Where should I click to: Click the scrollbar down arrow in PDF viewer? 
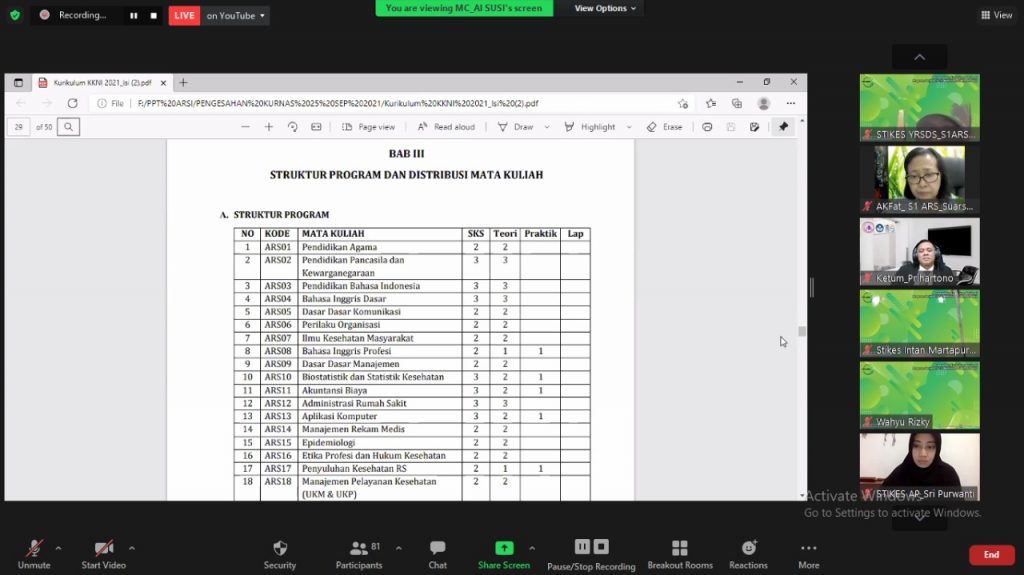802,496
